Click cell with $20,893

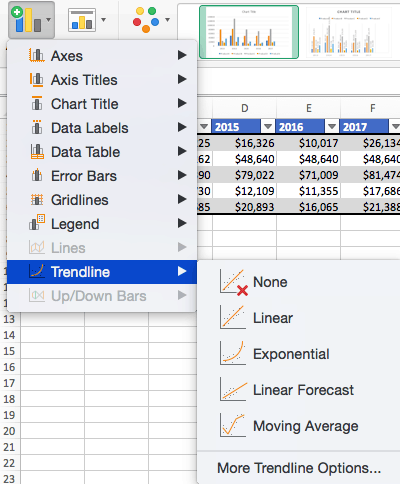[x=244, y=207]
